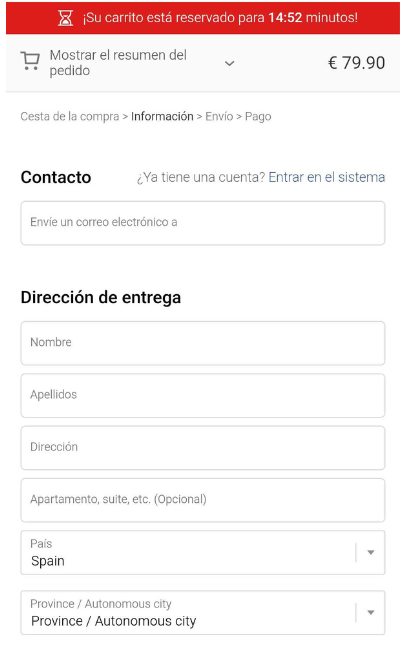This screenshot has width=400, height=650.
Task: Go to Cesta de la compra breadcrumb
Action: pyautogui.click(x=70, y=116)
